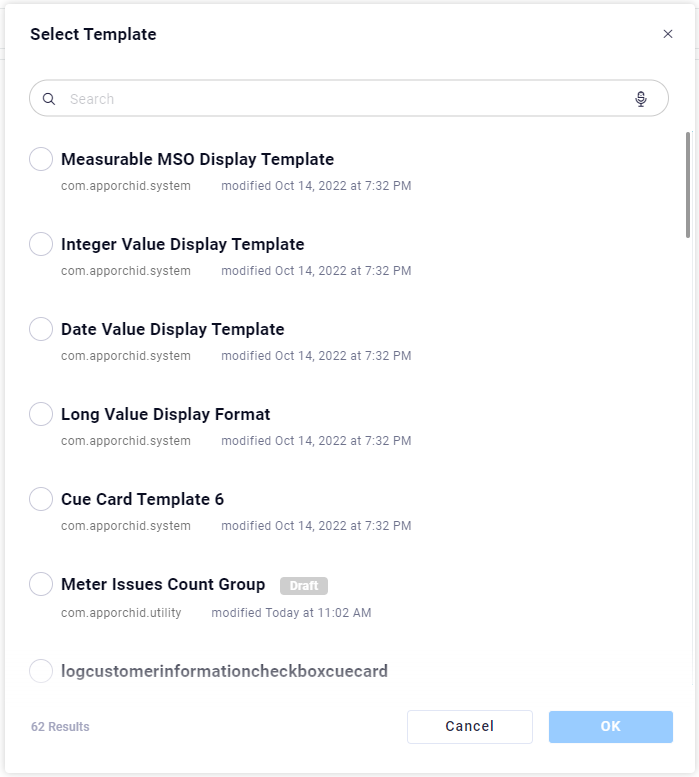Click the Long Value Display Format title

tap(165, 414)
